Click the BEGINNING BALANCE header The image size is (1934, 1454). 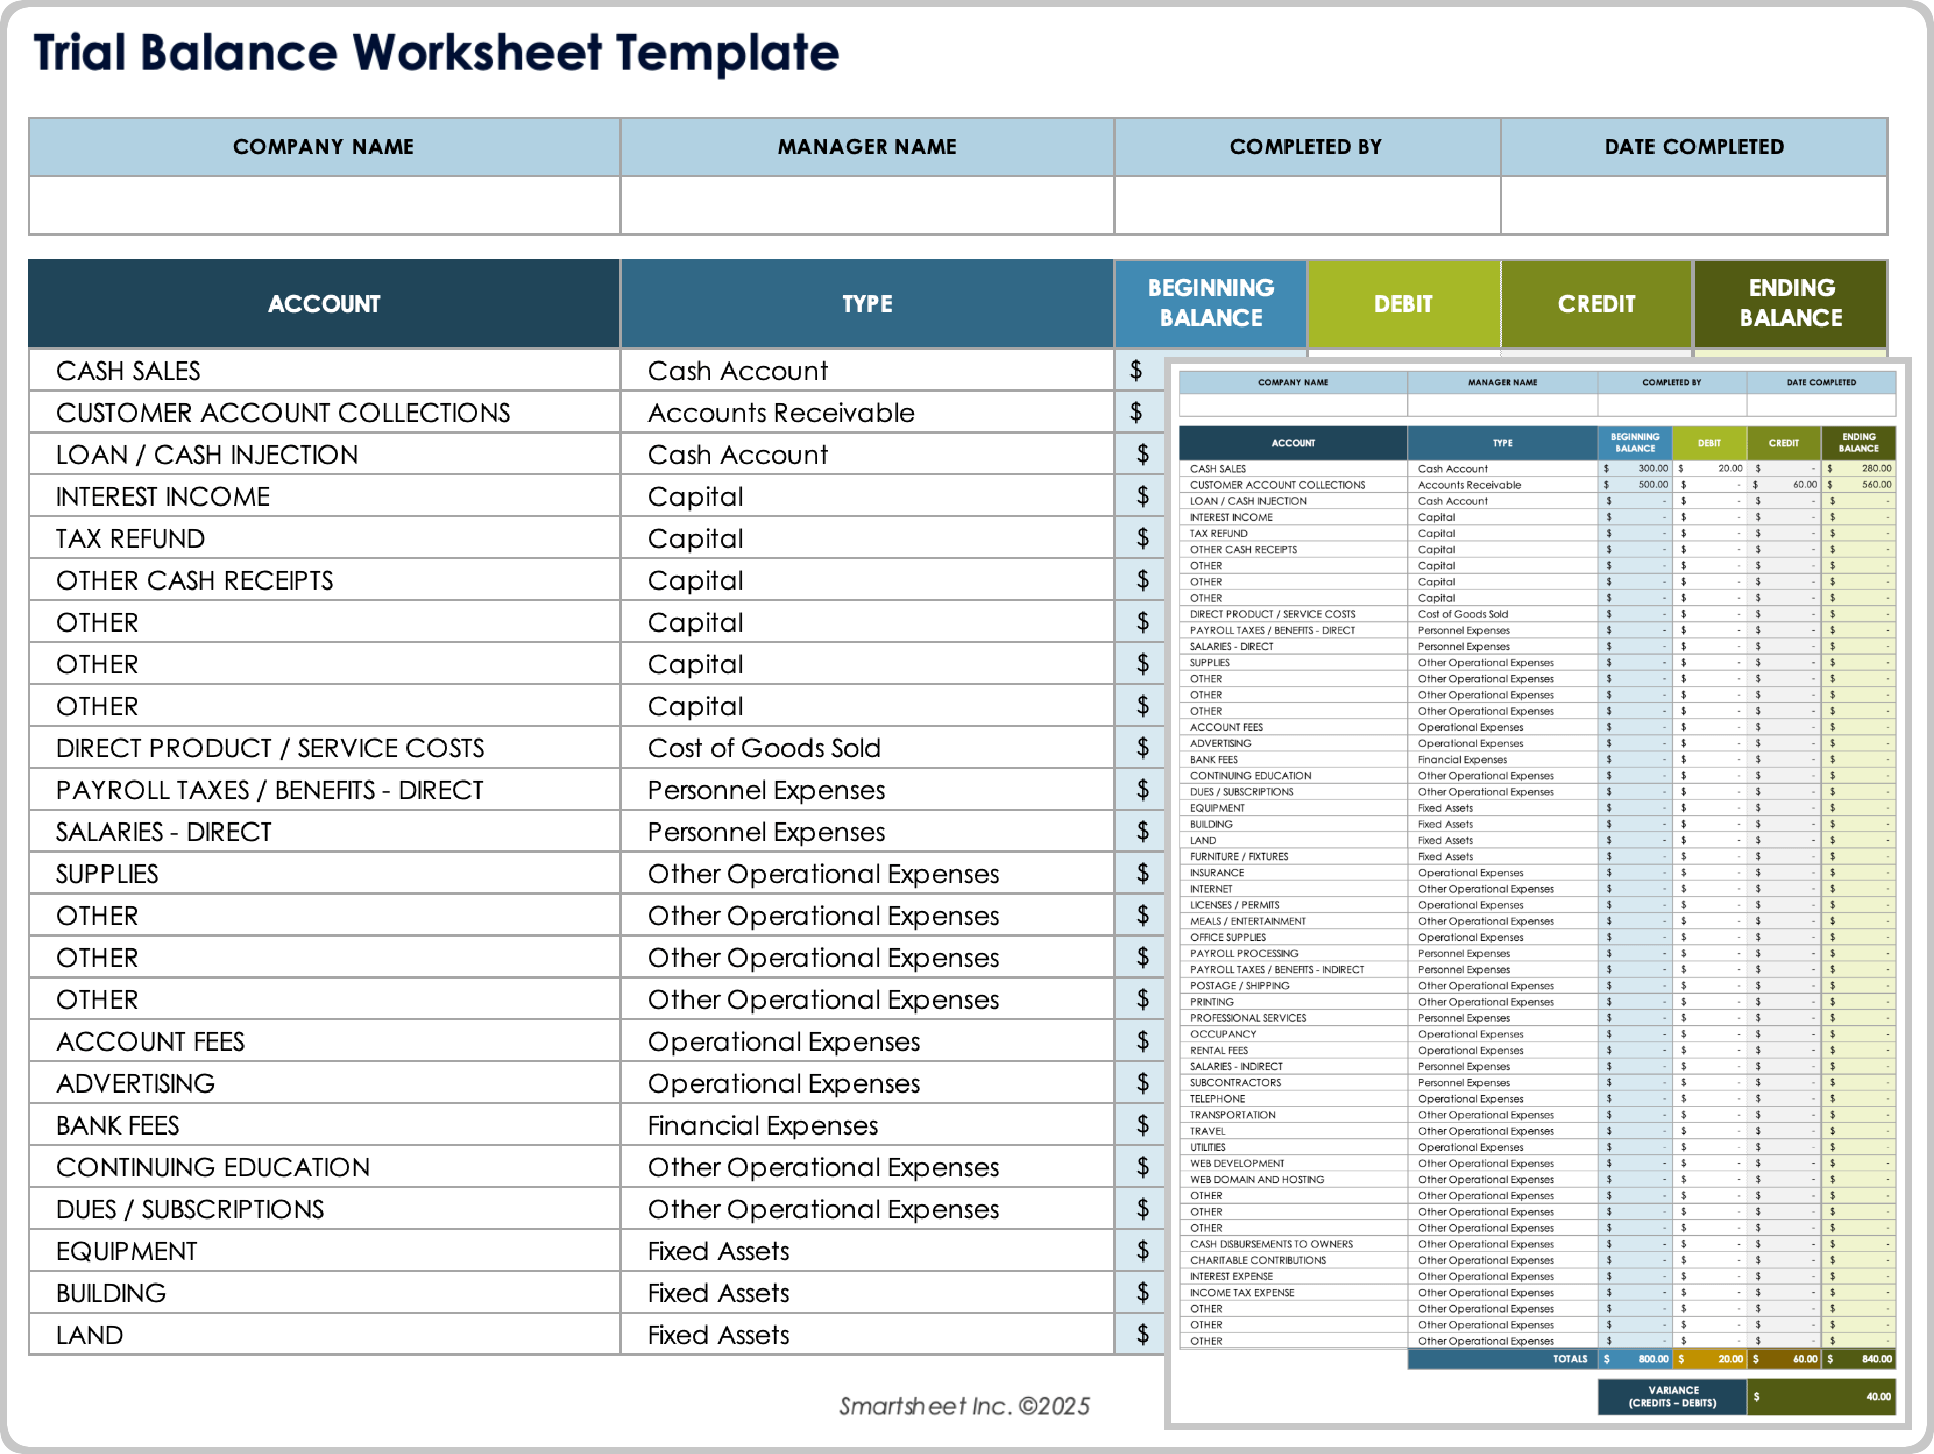(1212, 303)
